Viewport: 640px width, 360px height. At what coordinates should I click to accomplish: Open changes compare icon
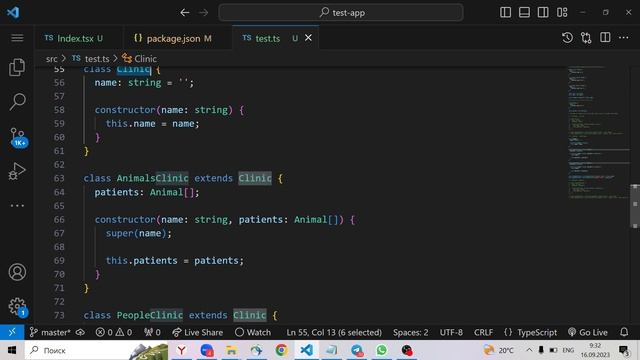point(586,38)
